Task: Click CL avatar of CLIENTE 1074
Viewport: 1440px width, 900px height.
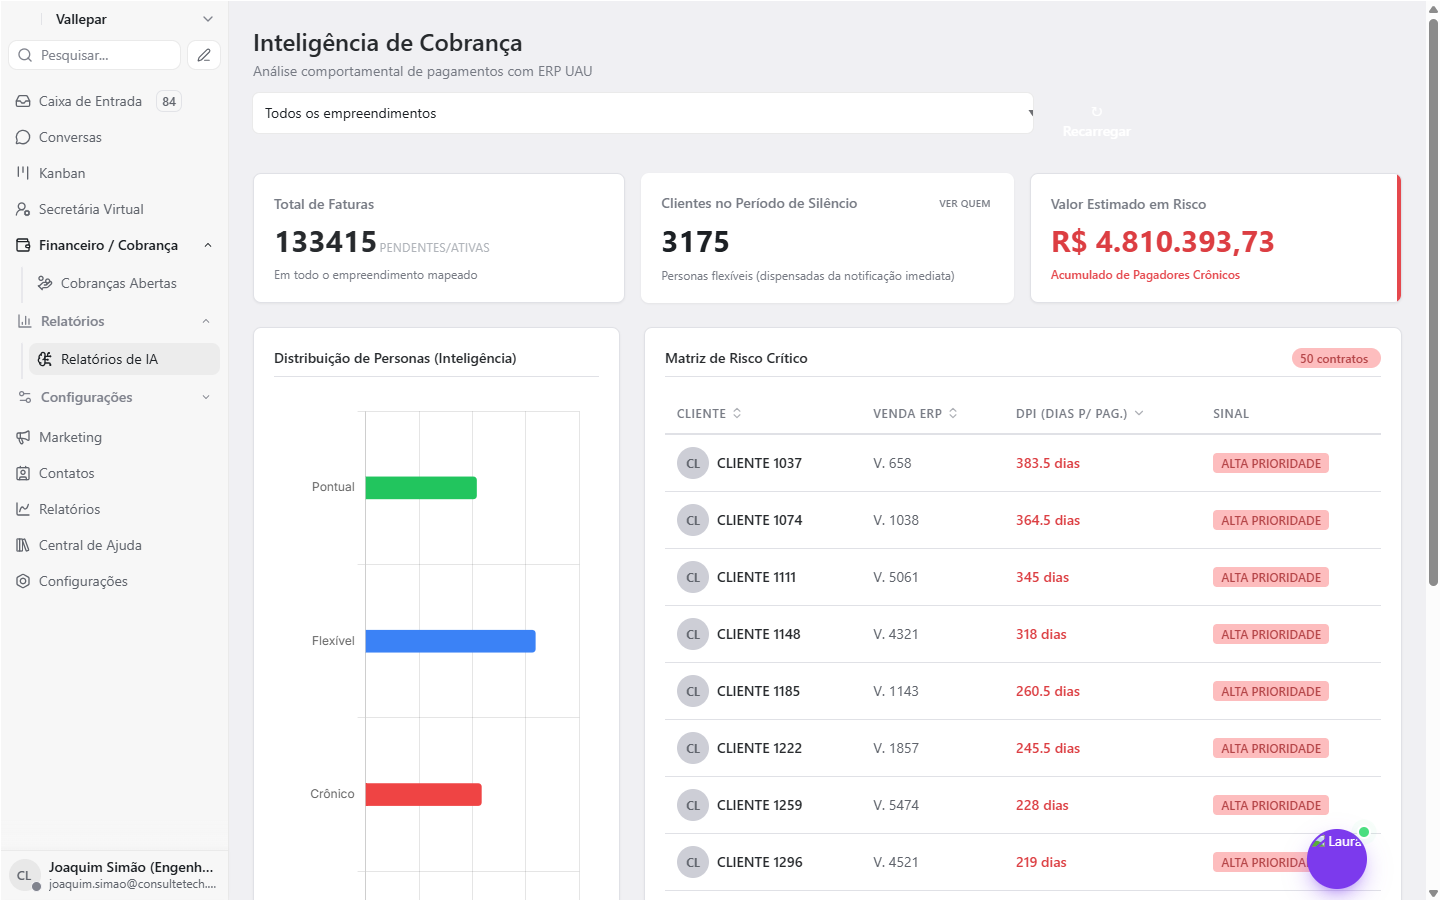Action: point(693,520)
